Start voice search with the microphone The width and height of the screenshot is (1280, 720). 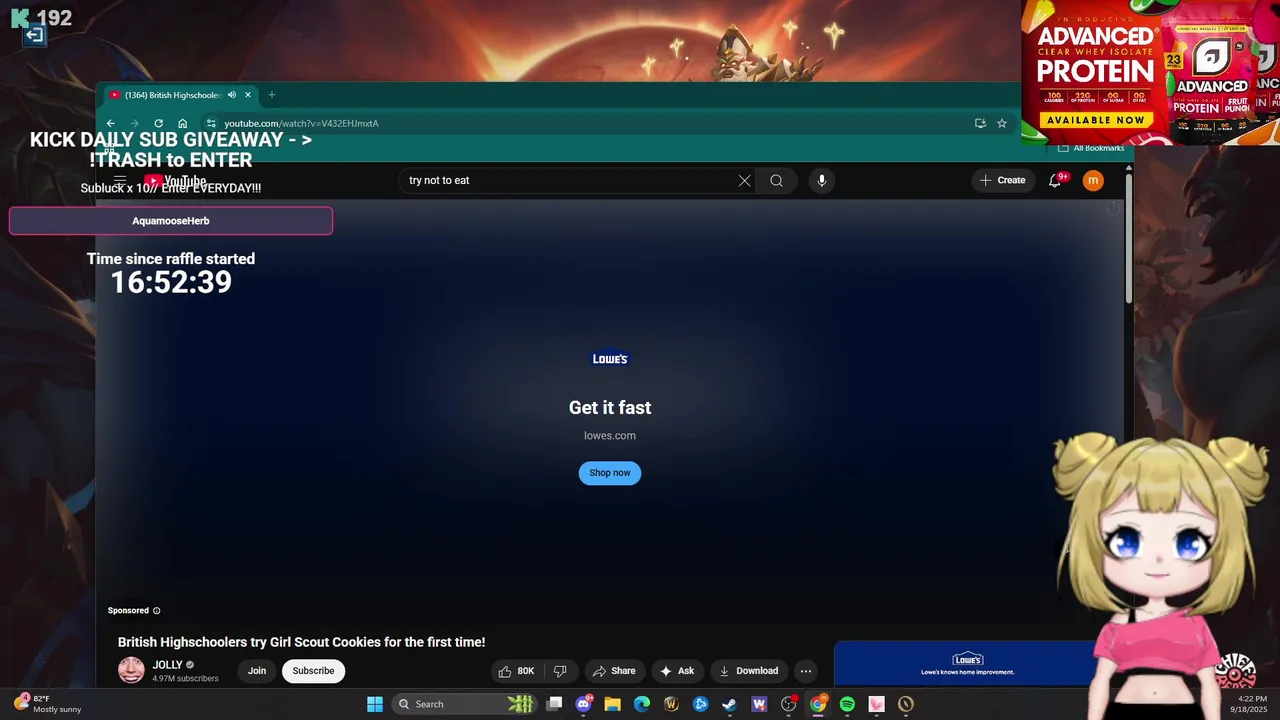822,180
